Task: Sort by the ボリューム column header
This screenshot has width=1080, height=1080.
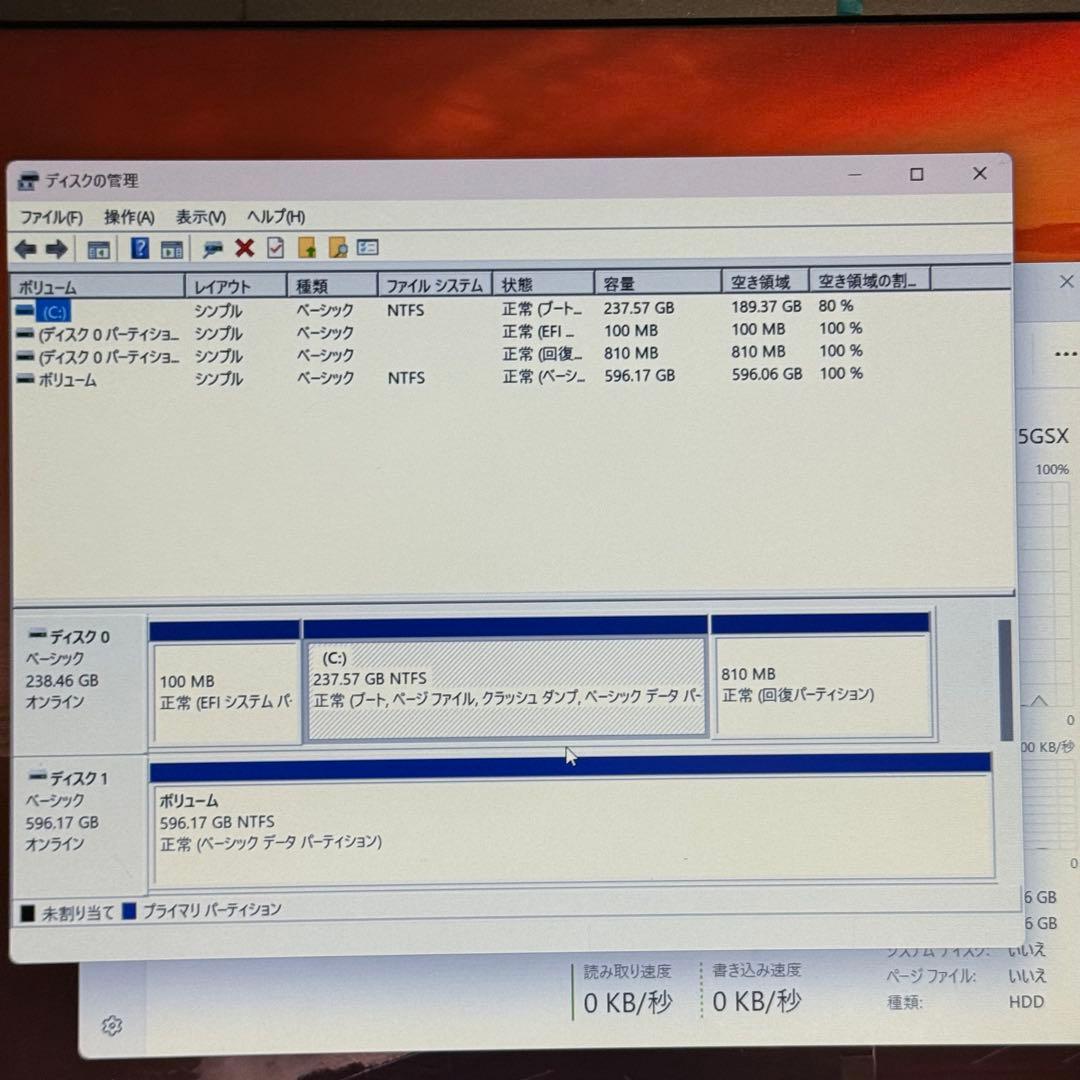Action: [97, 287]
